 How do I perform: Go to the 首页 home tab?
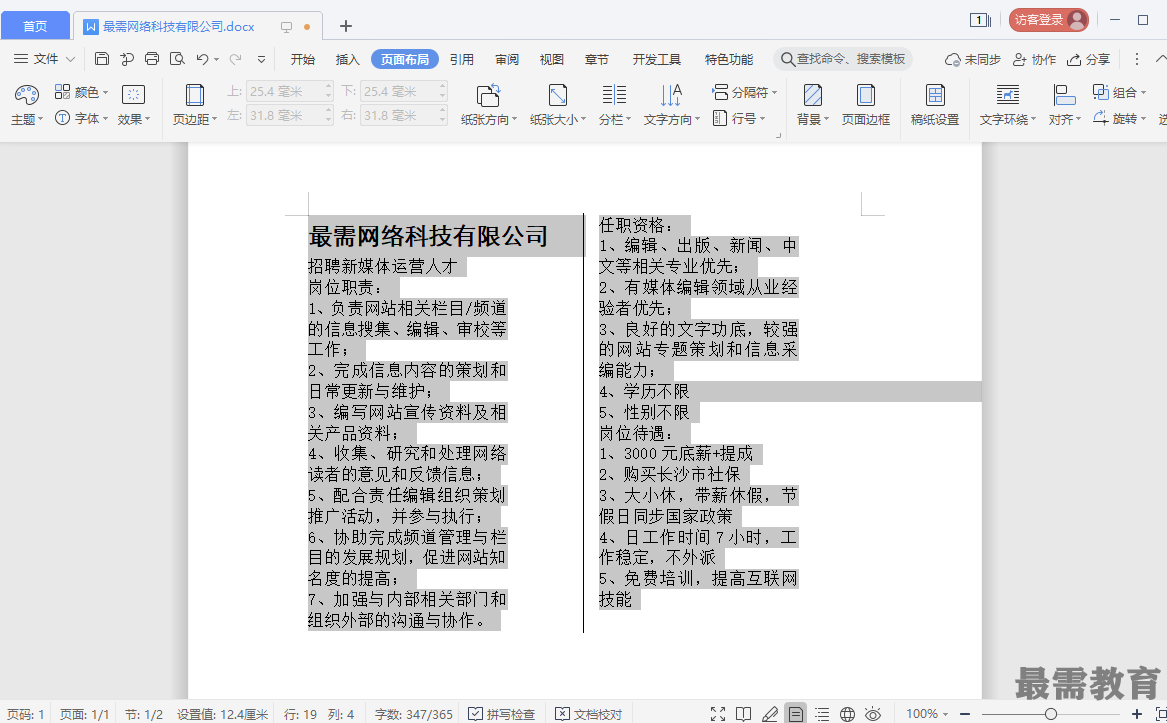[35, 26]
